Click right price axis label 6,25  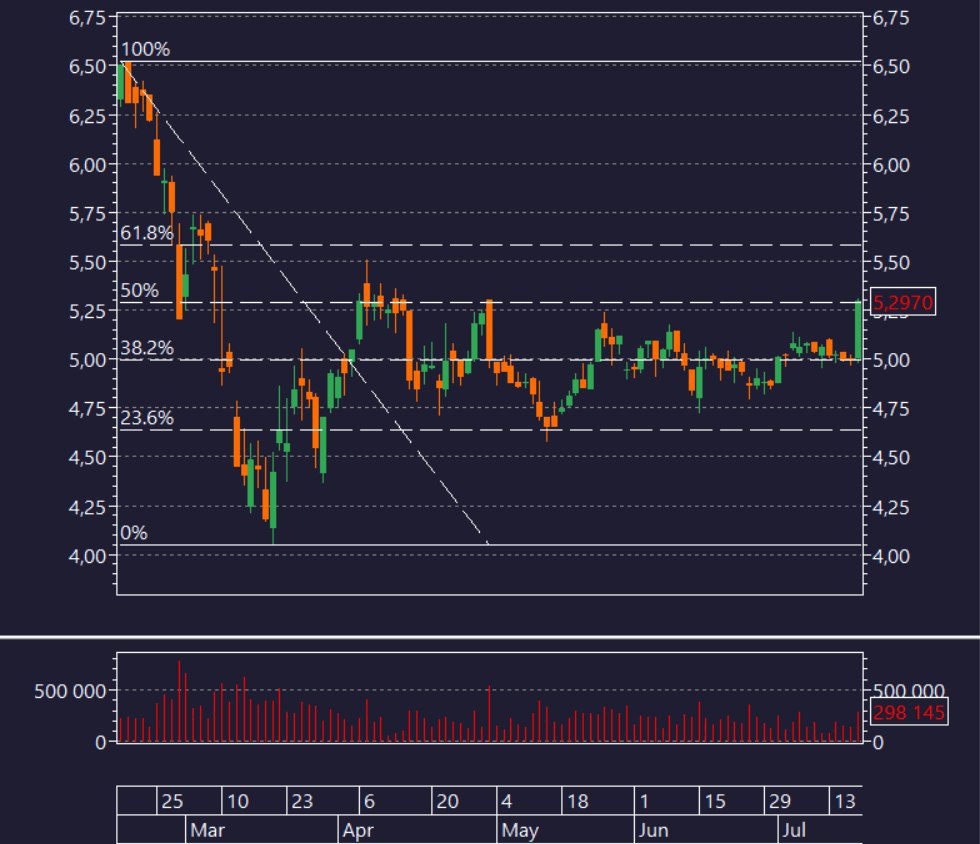tap(891, 116)
